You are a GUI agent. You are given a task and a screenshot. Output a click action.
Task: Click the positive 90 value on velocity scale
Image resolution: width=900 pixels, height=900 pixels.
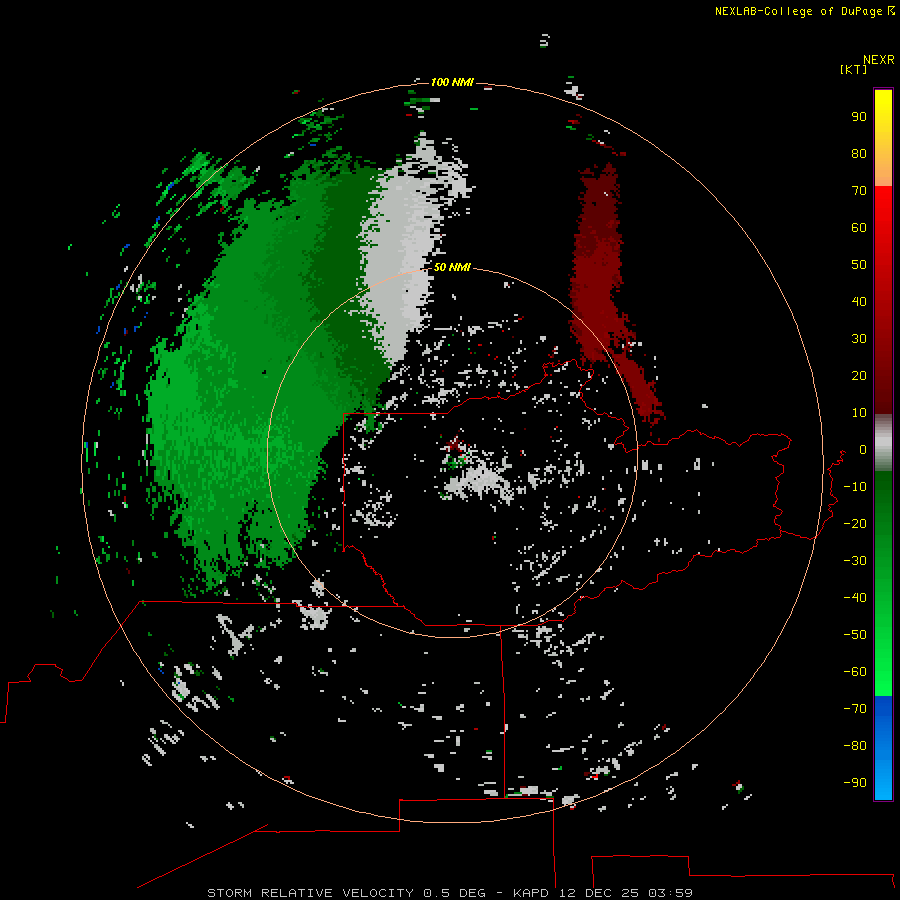tap(859, 117)
